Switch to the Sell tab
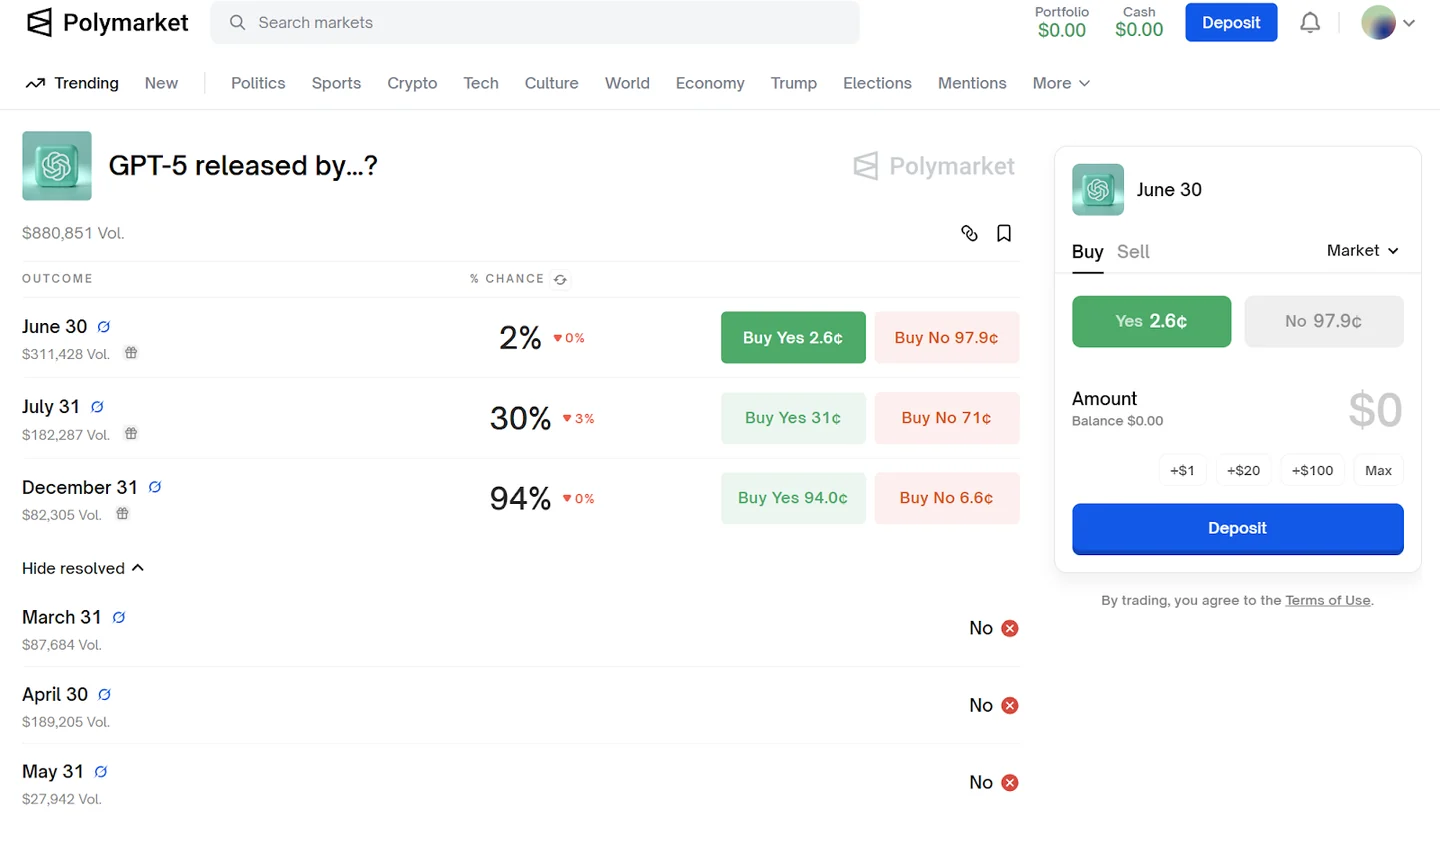This screenshot has height=853, width=1440. (1133, 252)
